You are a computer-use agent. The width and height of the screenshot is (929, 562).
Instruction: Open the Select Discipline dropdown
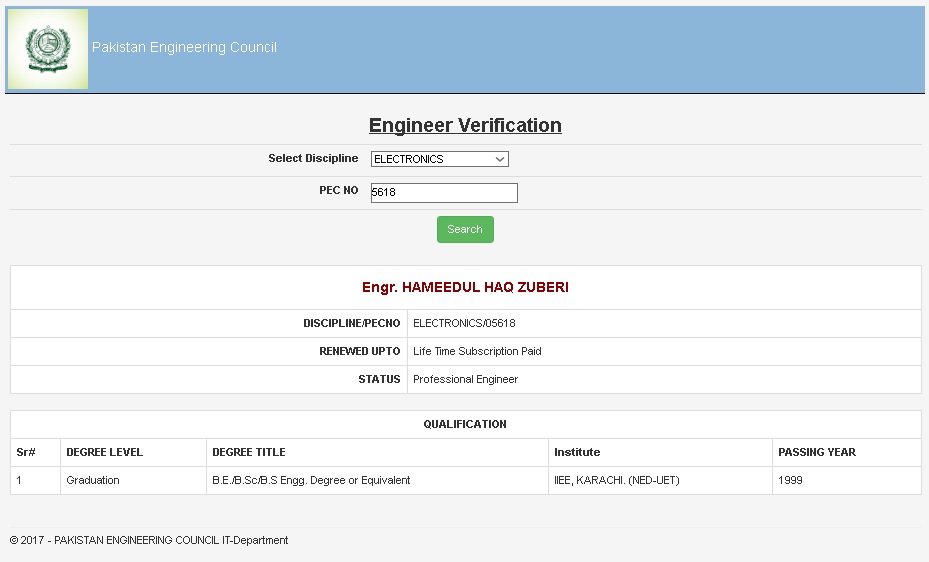coord(439,159)
